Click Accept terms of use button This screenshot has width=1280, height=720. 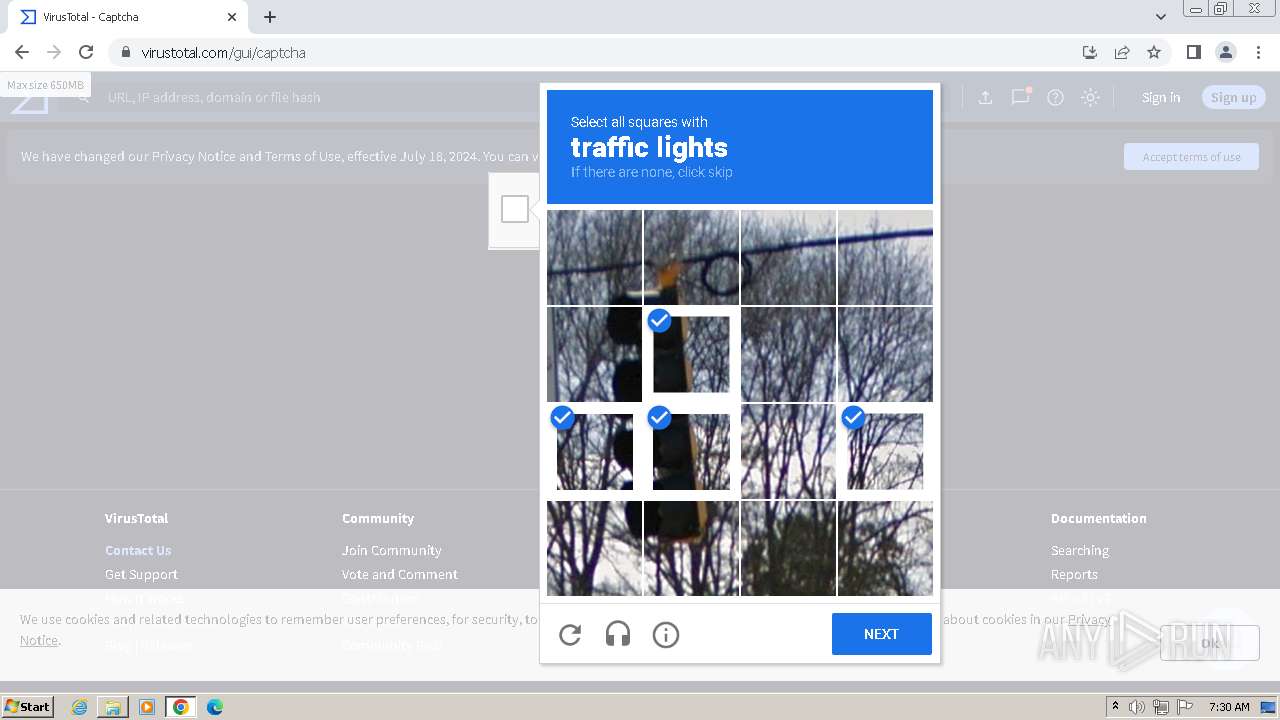[x=1191, y=157]
